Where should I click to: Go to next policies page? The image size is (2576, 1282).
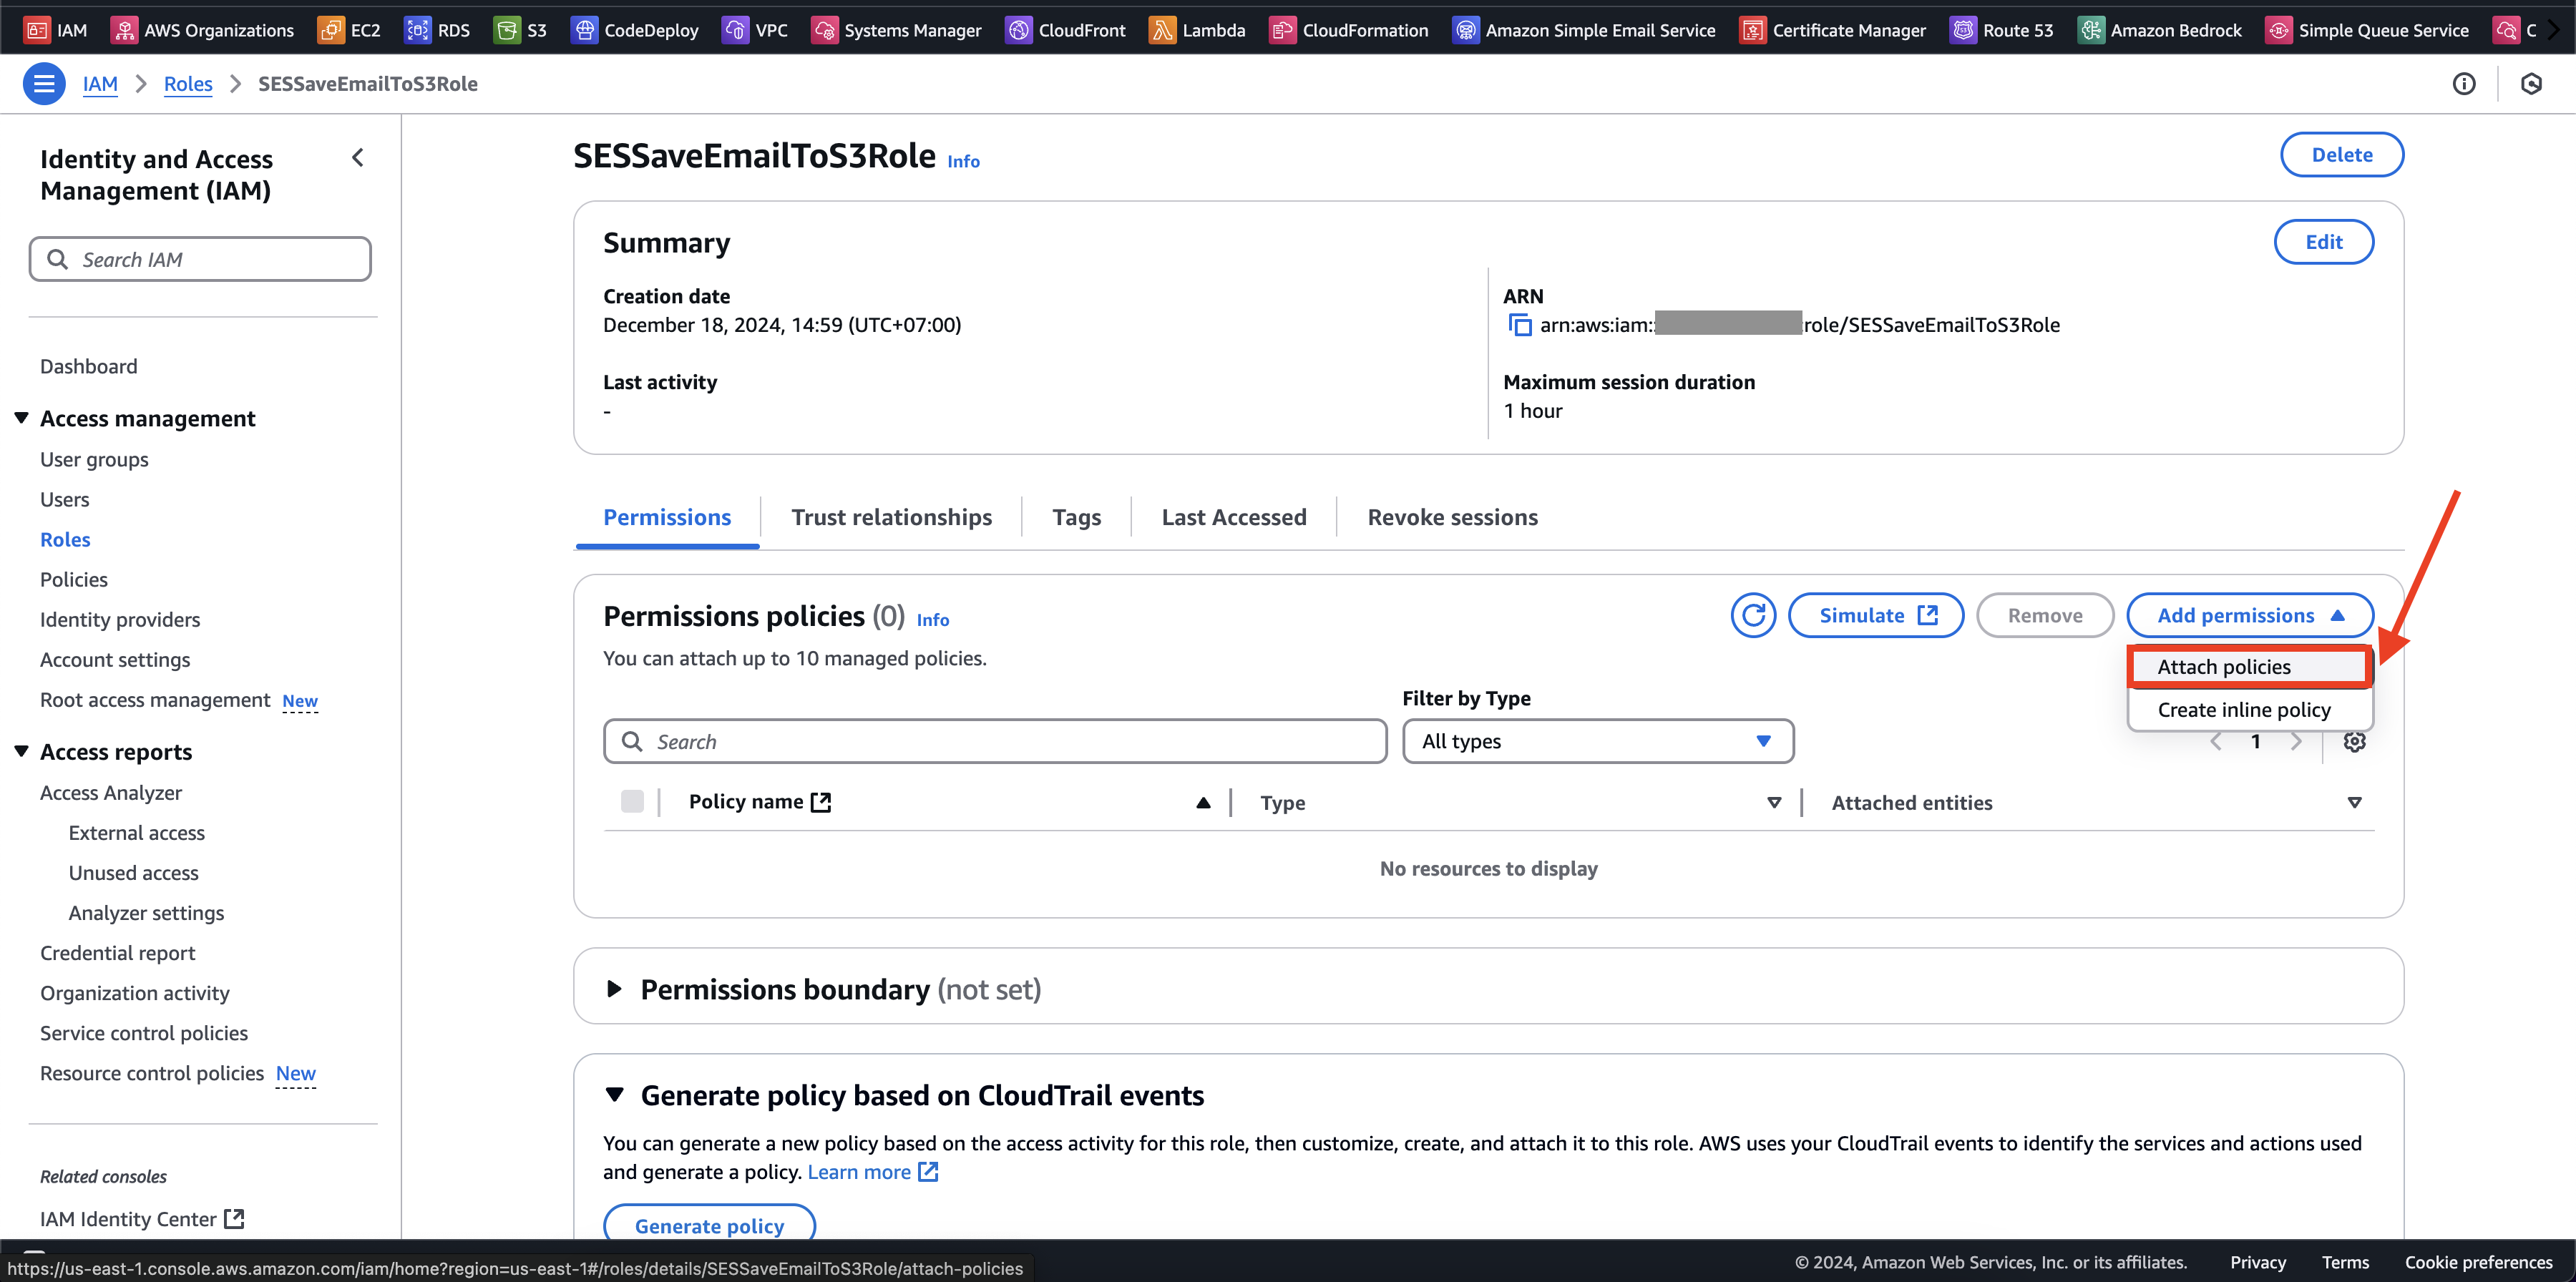tap(2296, 741)
